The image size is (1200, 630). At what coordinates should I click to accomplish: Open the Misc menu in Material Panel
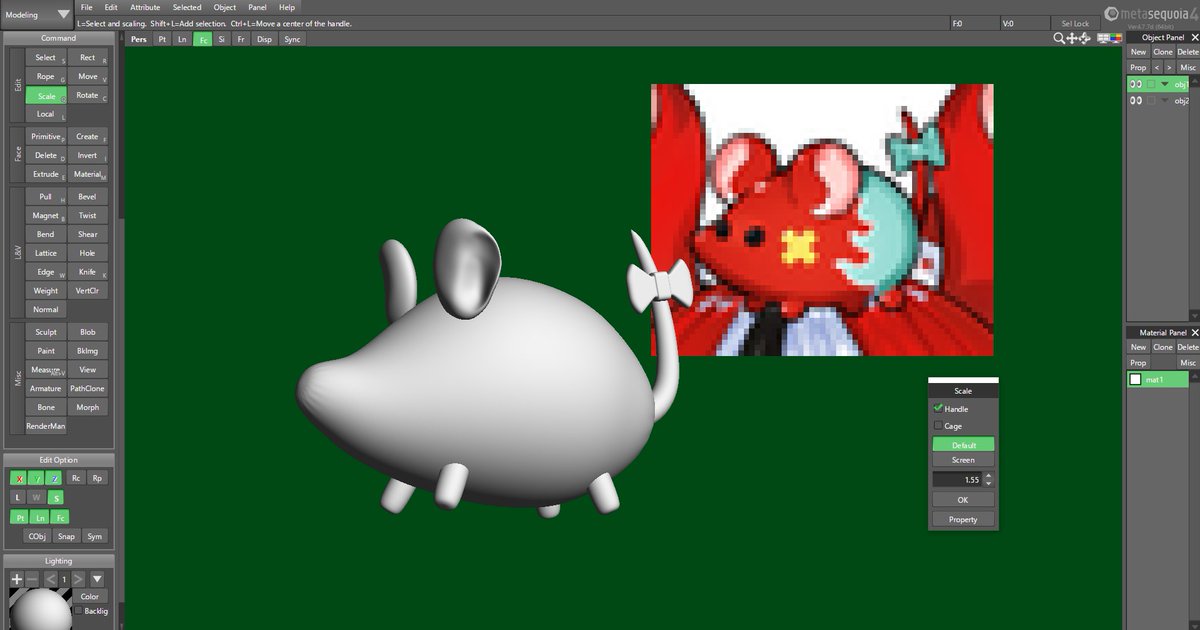(1188, 363)
